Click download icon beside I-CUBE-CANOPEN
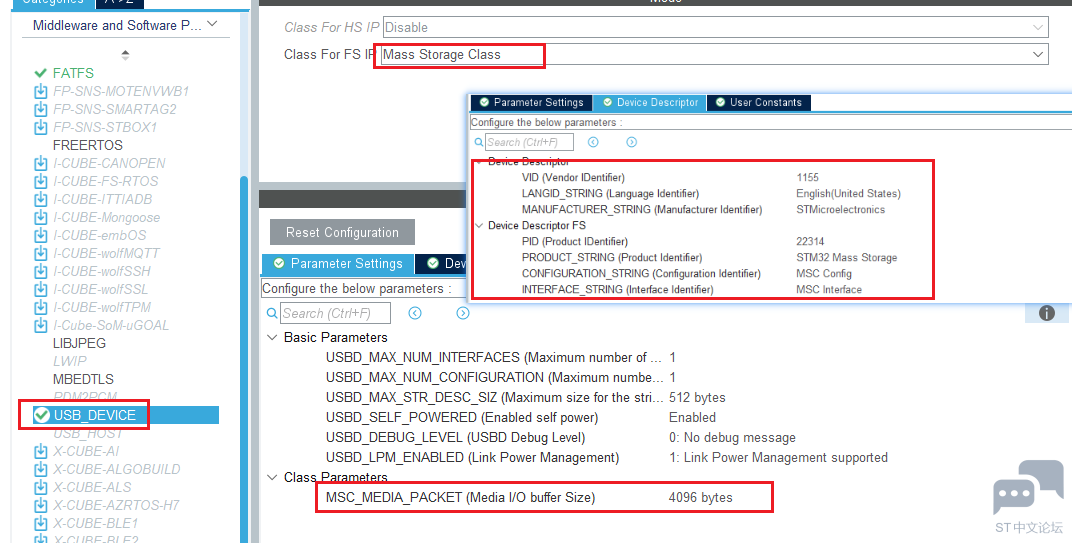Image resolution: width=1072 pixels, height=543 pixels. (x=40, y=163)
